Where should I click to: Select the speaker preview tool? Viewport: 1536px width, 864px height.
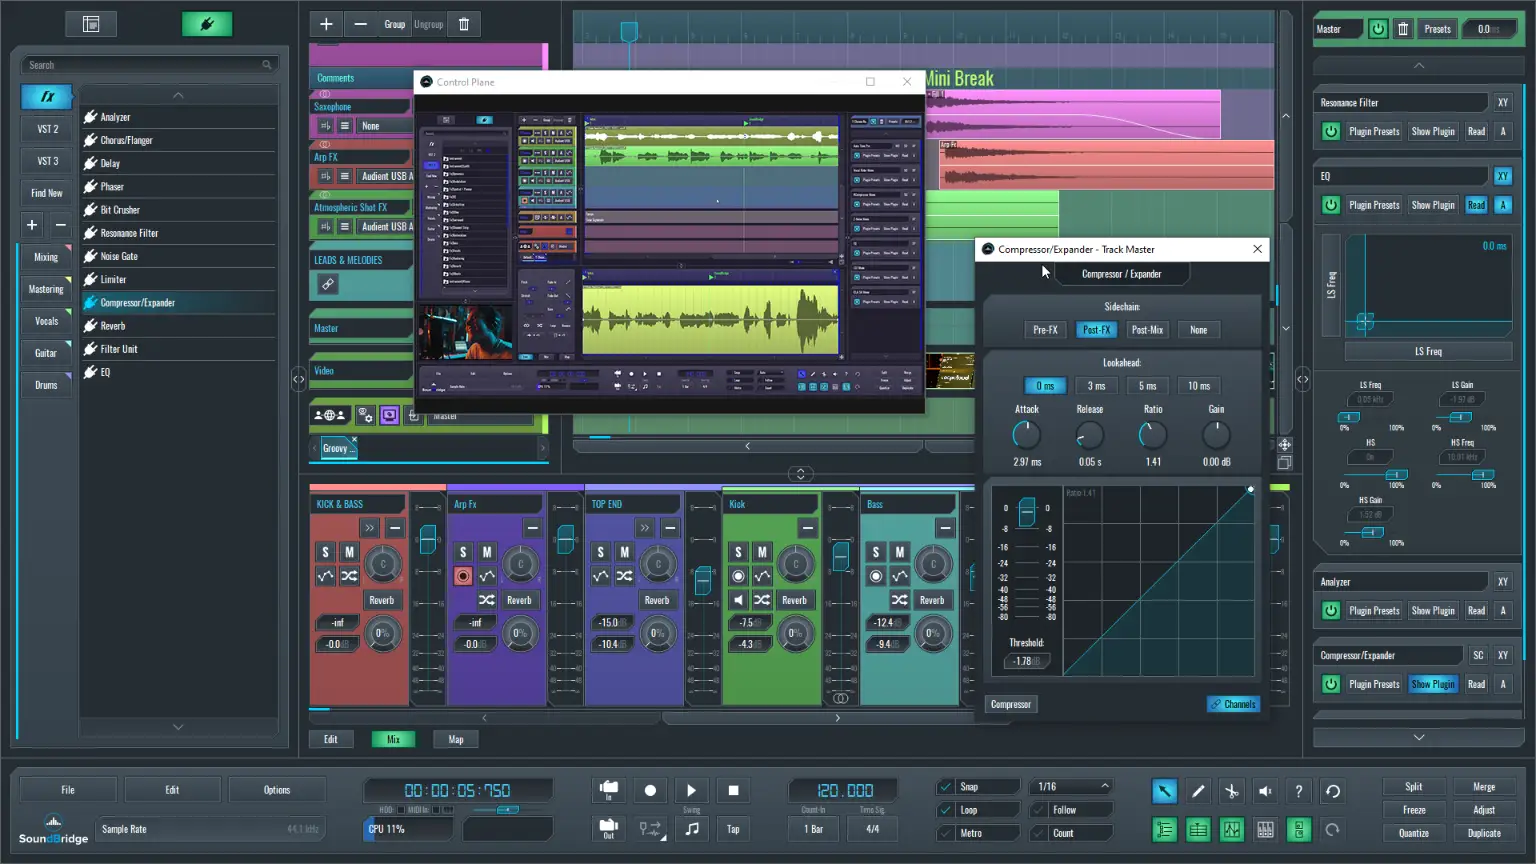(1265, 791)
